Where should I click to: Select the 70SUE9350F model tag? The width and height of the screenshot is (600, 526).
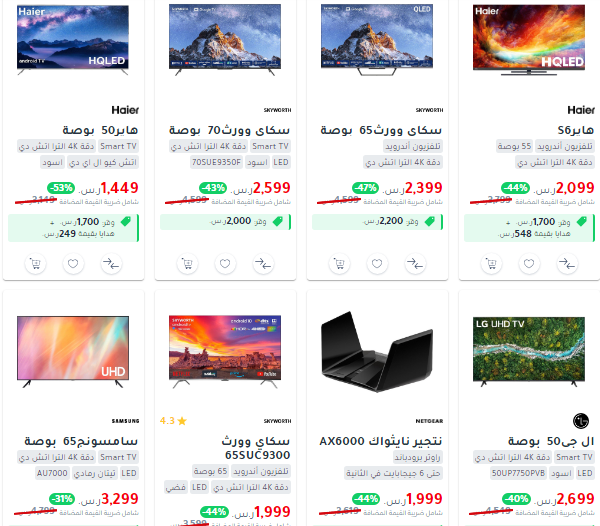tap(217, 162)
